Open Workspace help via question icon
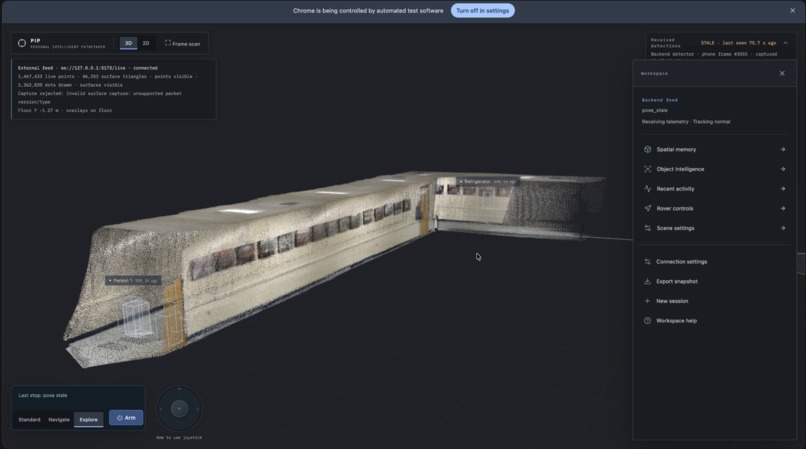The width and height of the screenshot is (806, 449). coord(647,320)
